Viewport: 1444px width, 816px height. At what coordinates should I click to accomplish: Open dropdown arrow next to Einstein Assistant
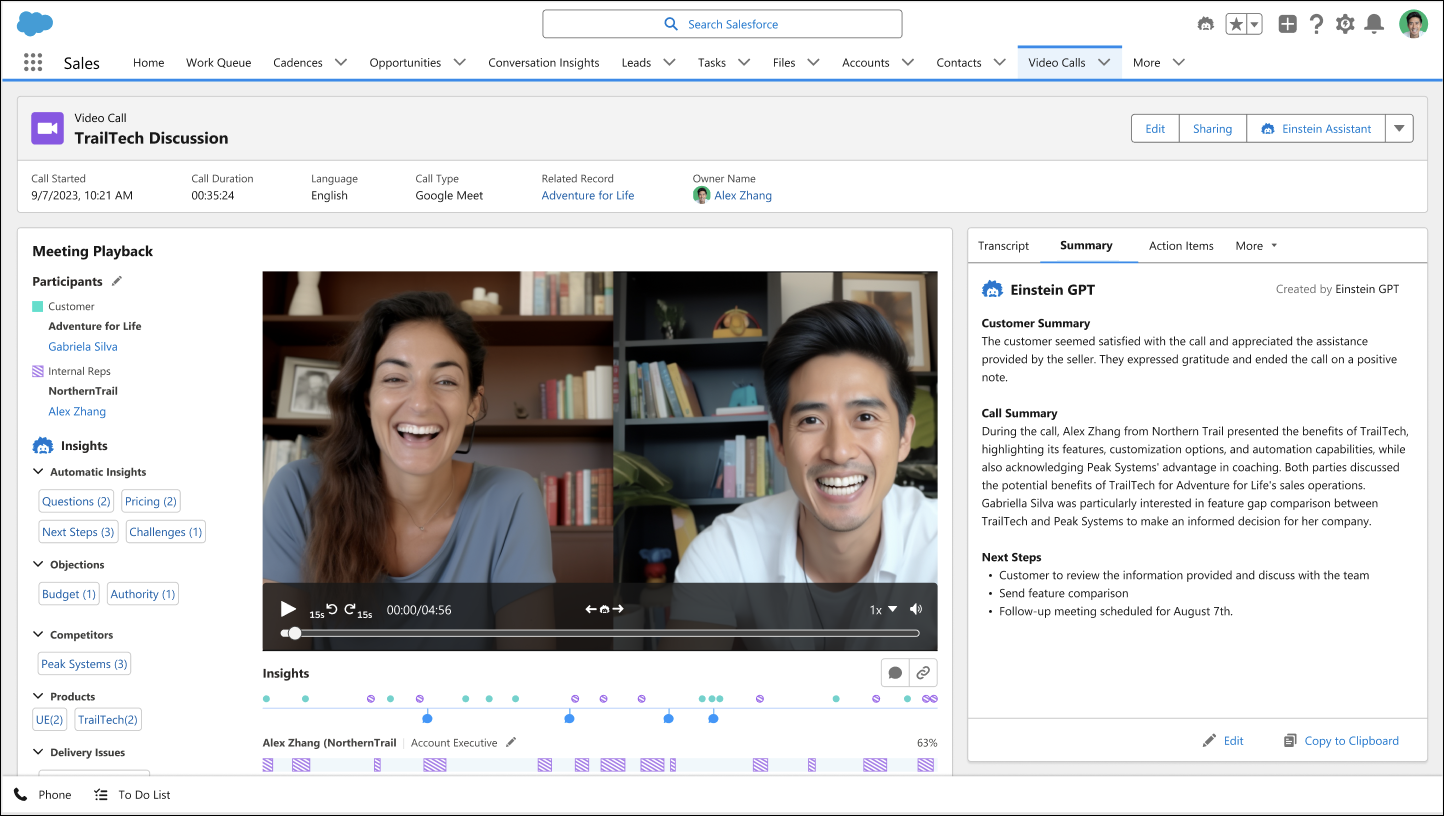point(1399,128)
